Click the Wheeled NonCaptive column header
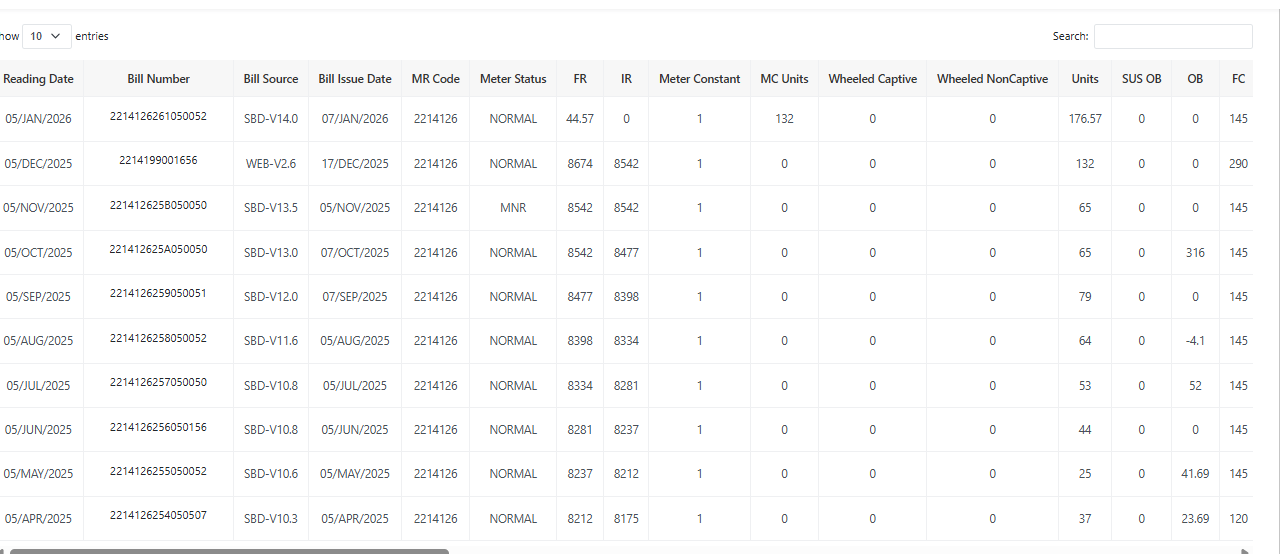This screenshot has height=554, width=1280. click(x=992, y=79)
